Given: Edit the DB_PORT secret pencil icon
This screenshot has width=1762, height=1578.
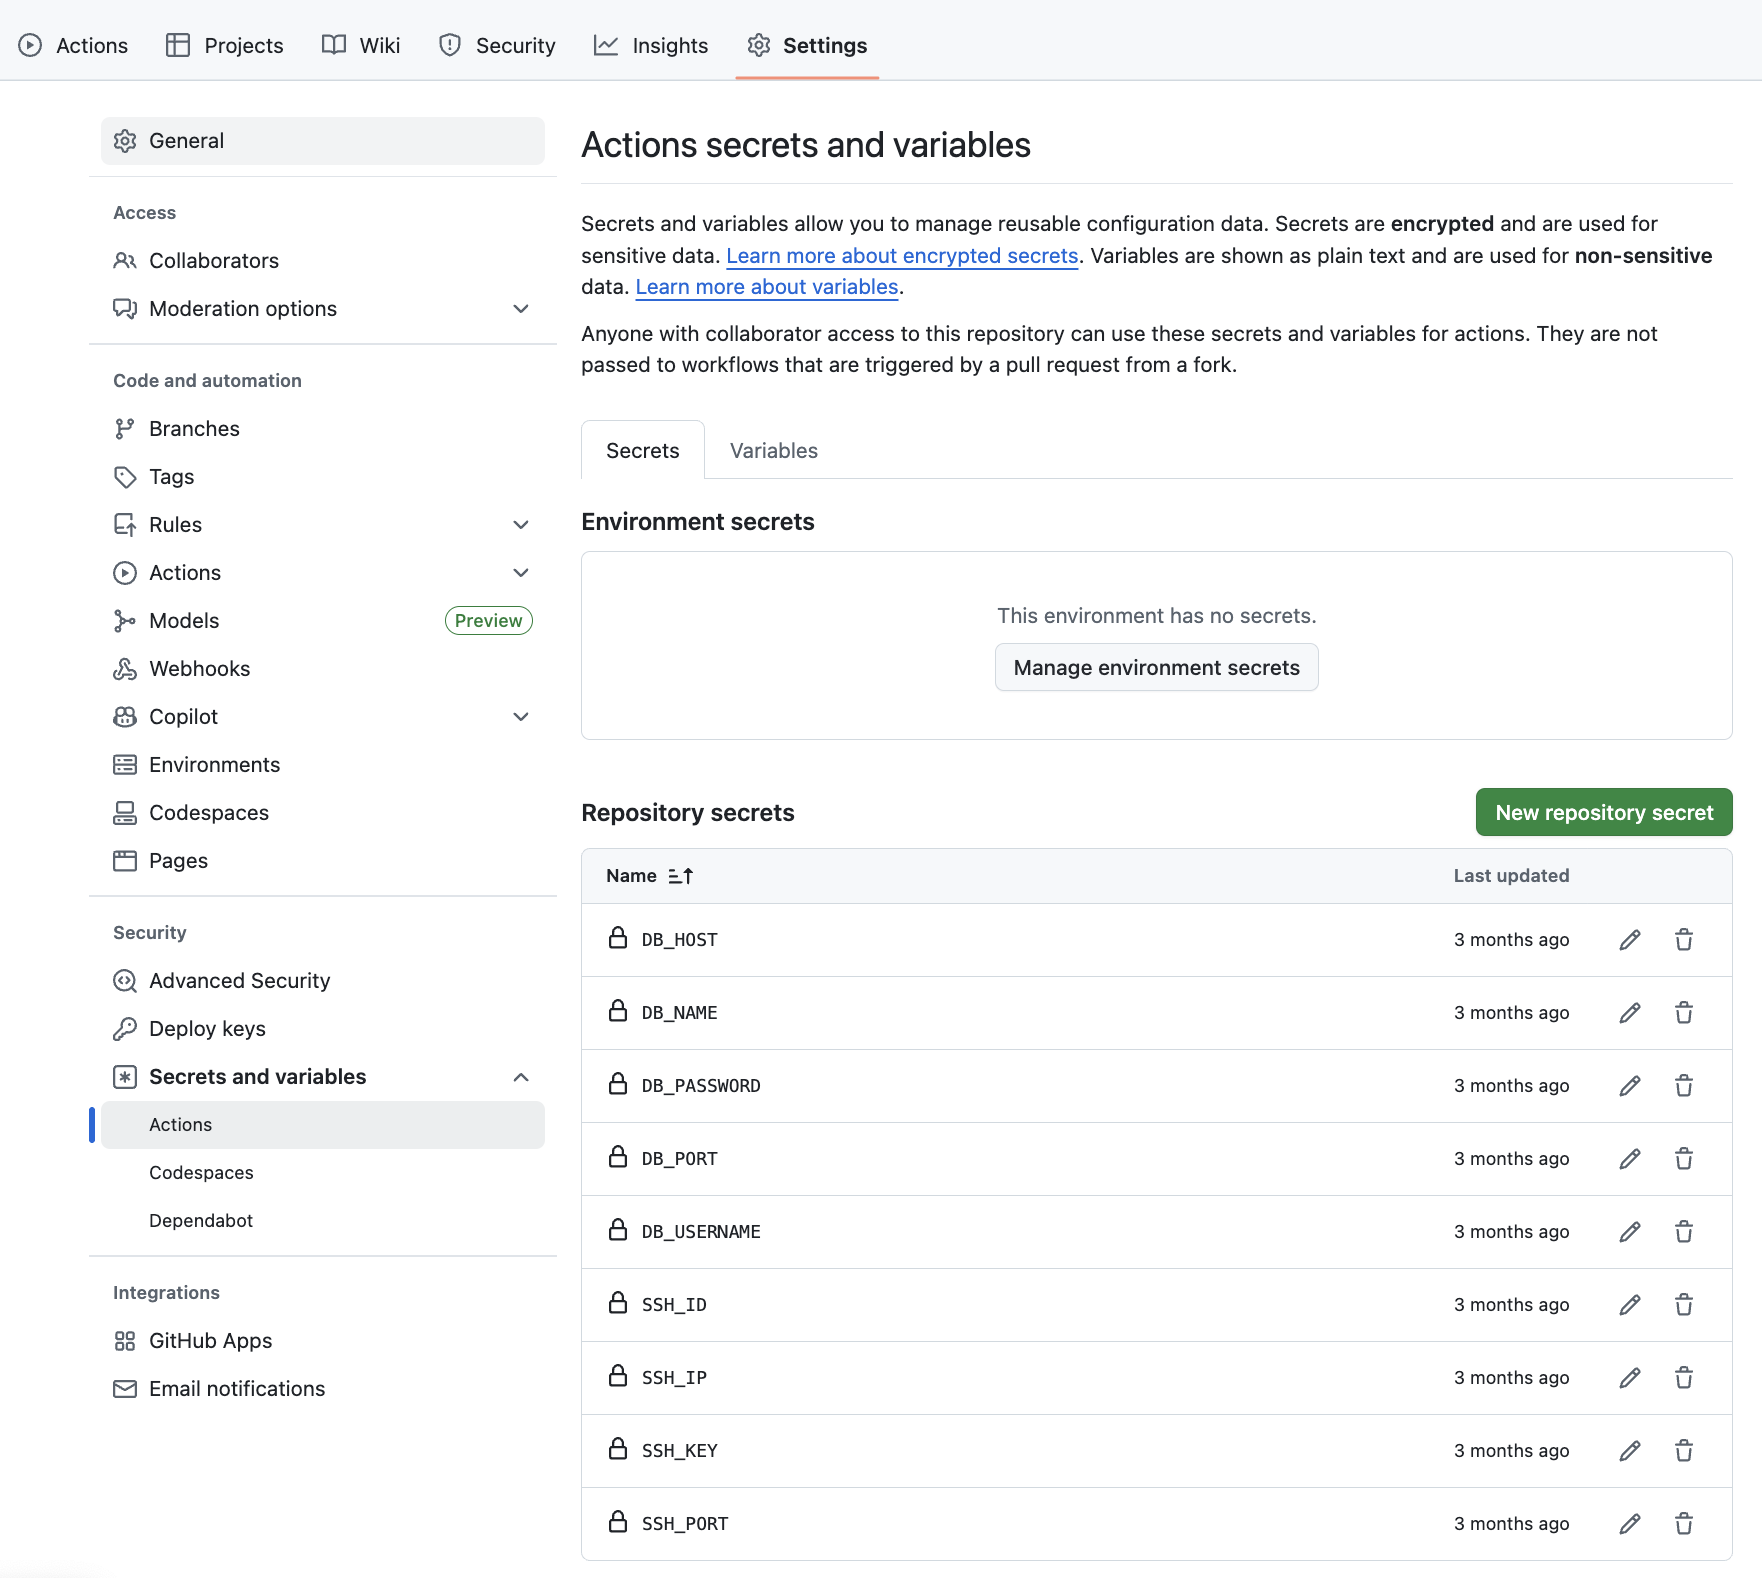Looking at the screenshot, I should [x=1630, y=1159].
